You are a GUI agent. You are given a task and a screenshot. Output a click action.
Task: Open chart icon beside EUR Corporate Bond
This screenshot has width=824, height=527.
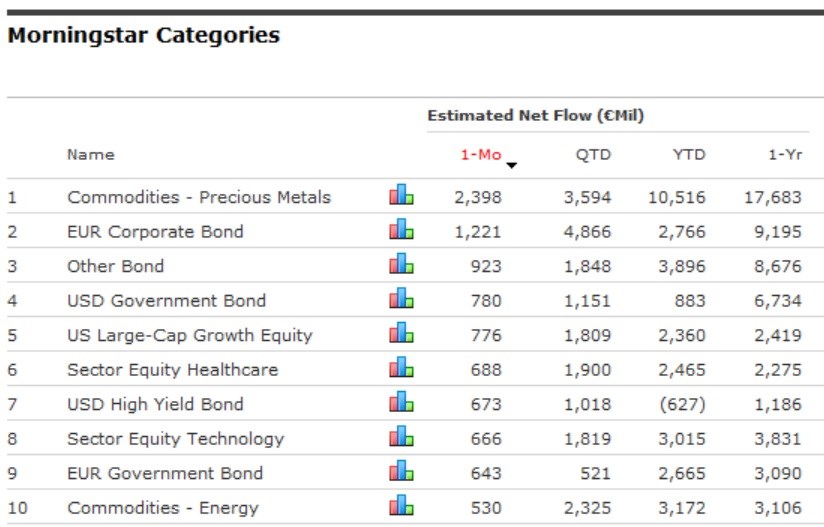pyautogui.click(x=401, y=231)
